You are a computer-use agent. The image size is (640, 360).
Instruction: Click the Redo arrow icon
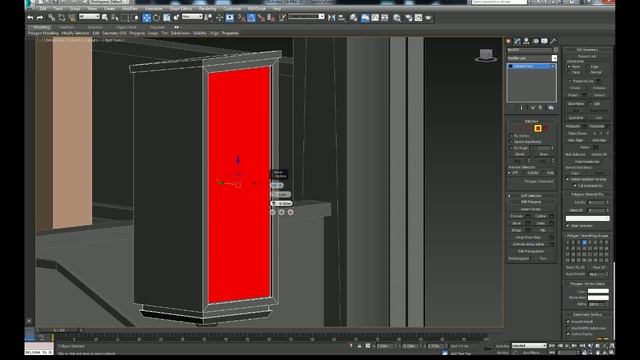click(x=40, y=18)
